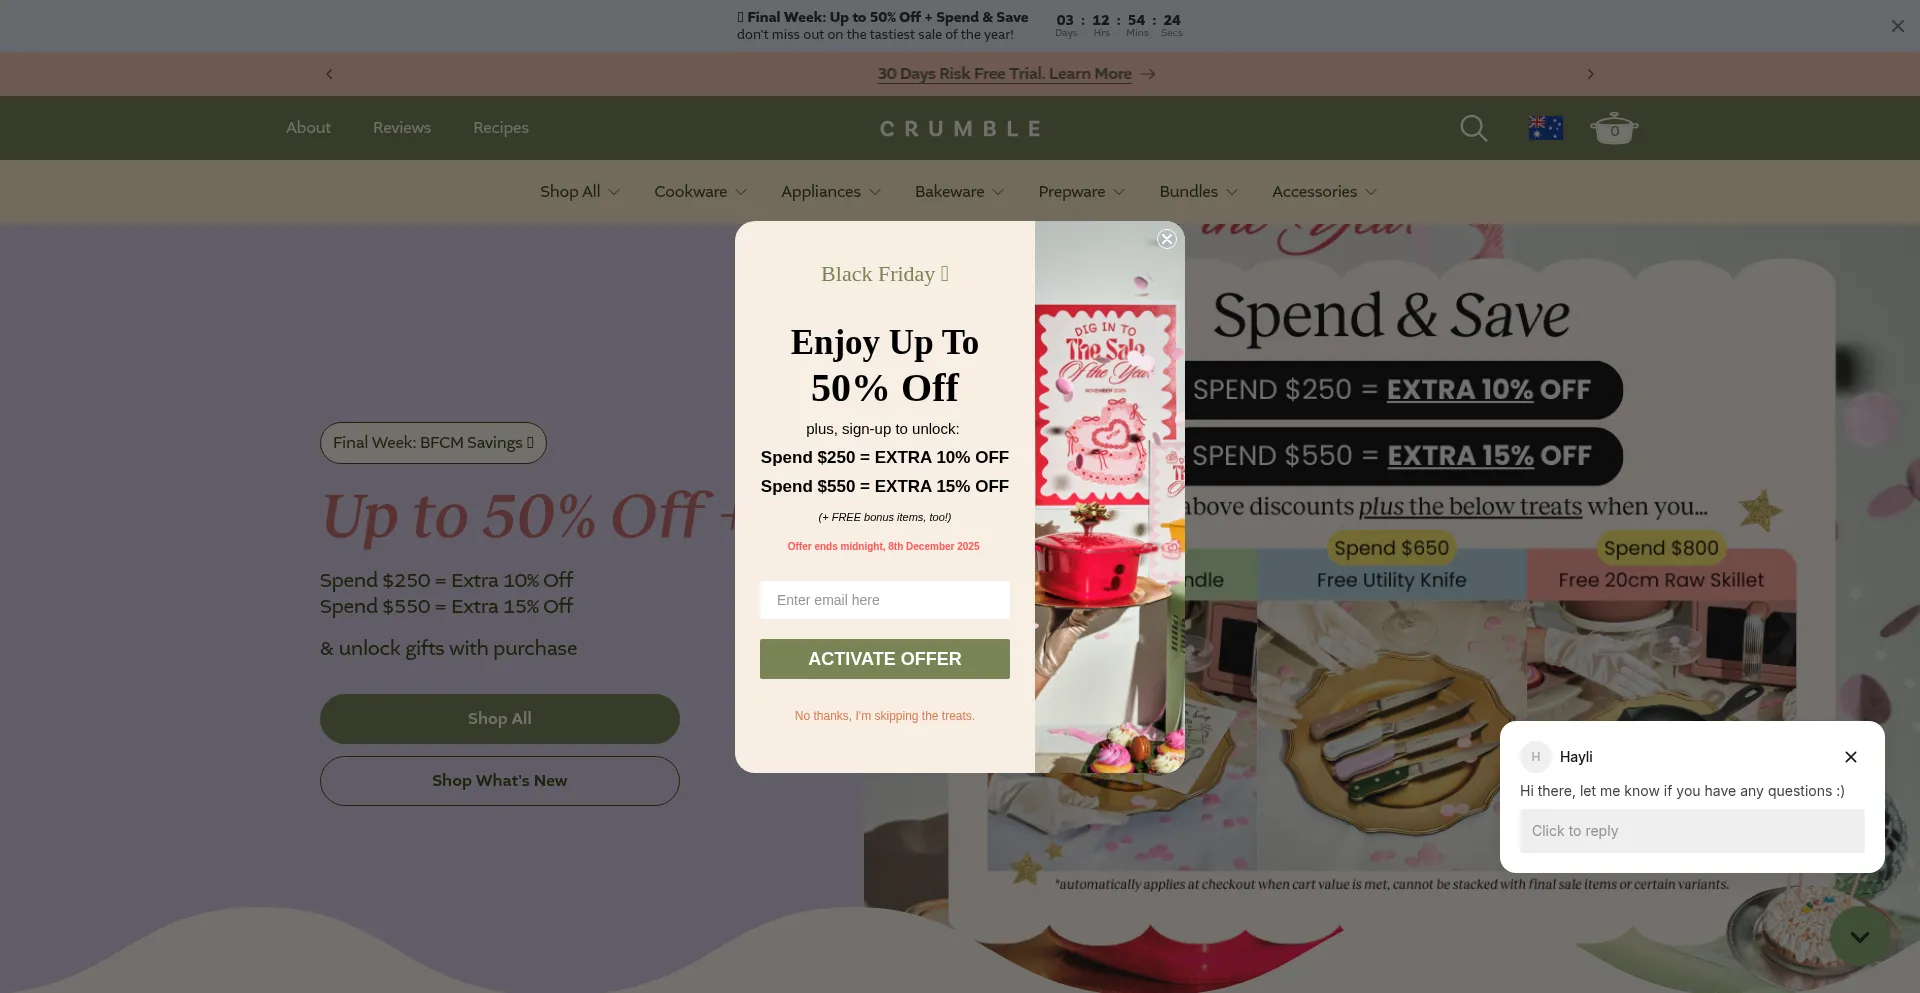
Task: Decline with No thanks skipping treats link
Action: (x=885, y=716)
